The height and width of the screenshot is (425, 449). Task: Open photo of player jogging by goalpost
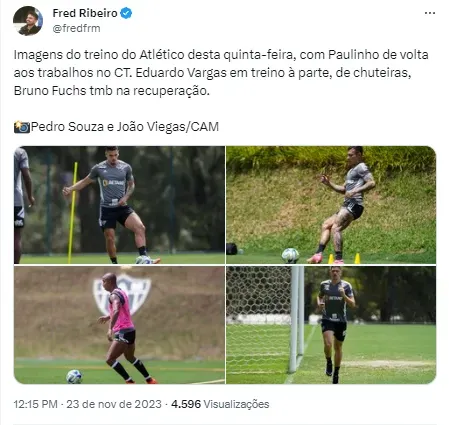point(331,325)
